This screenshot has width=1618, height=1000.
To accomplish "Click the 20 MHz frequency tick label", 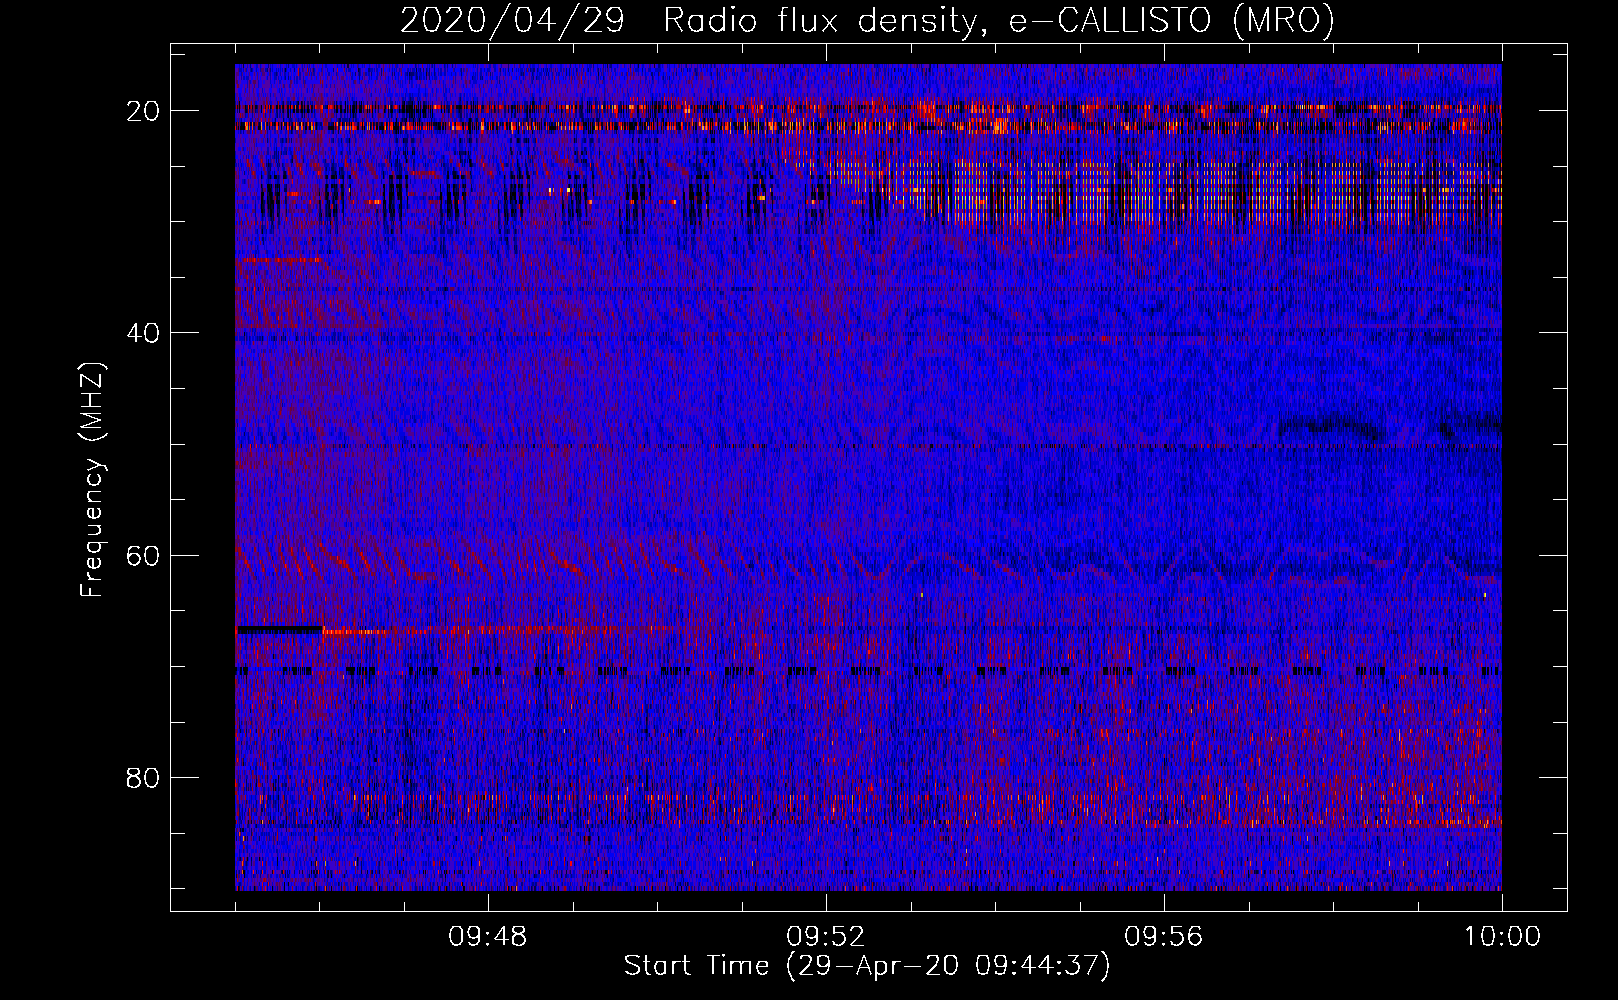I will [x=144, y=111].
